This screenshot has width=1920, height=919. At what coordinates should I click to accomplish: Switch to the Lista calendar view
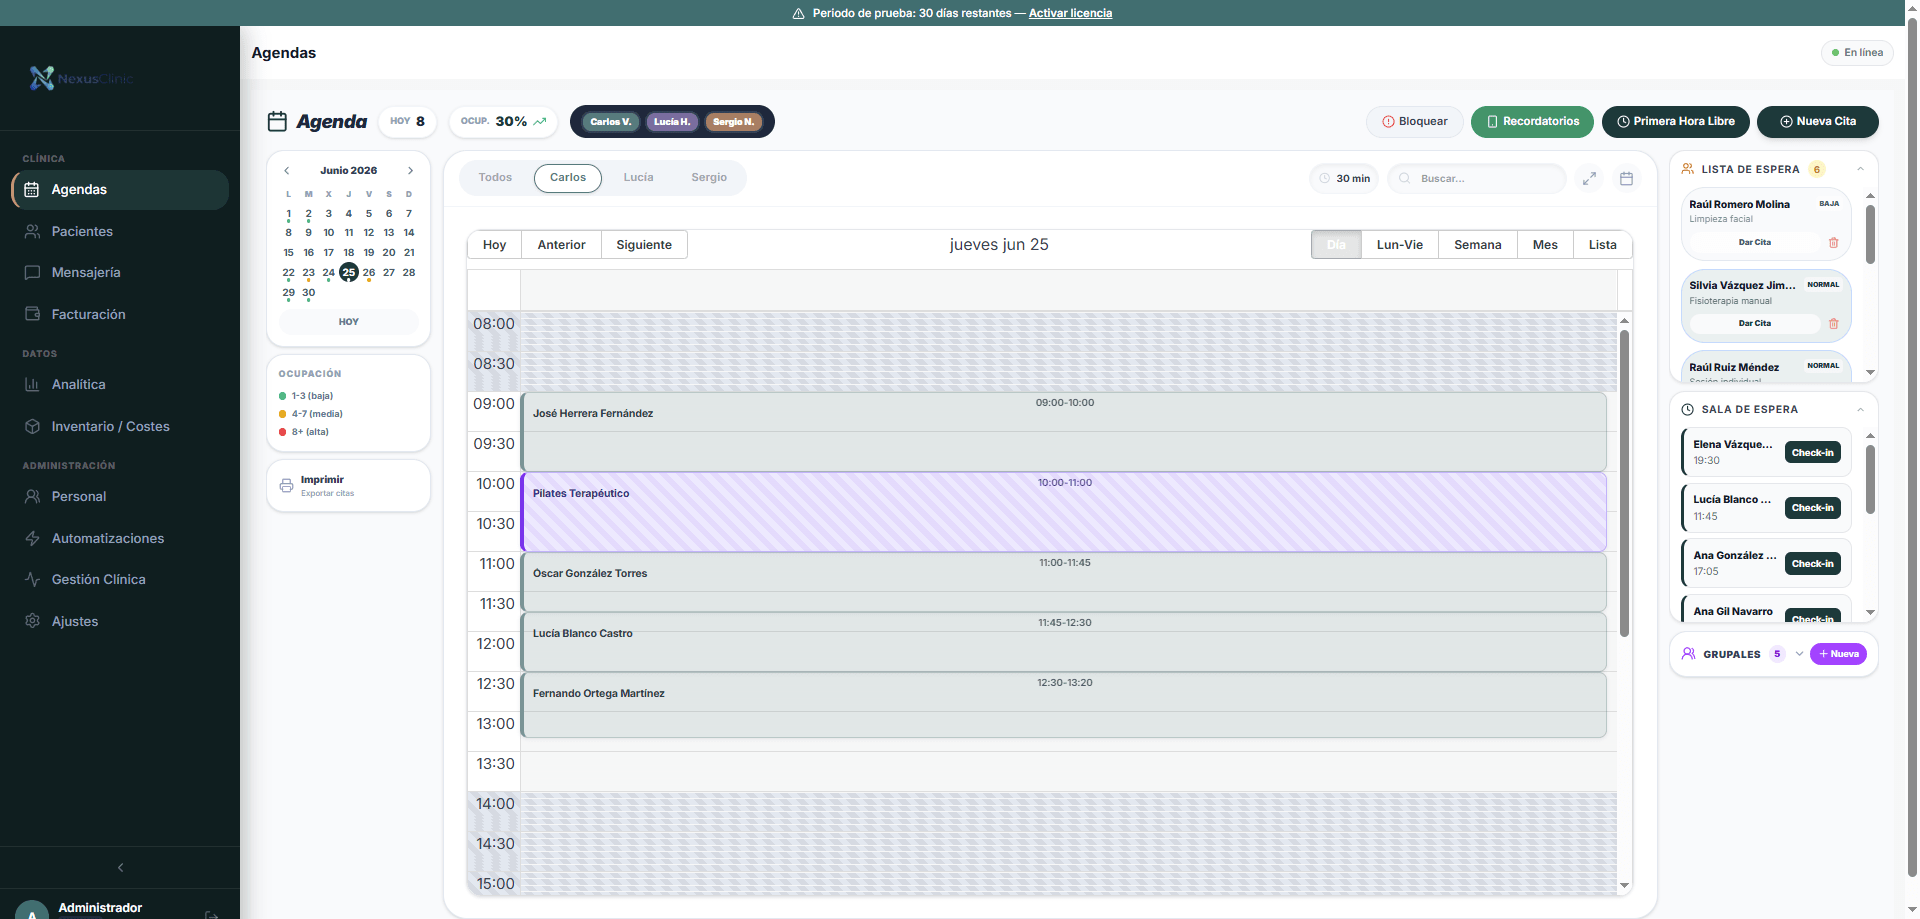point(1602,245)
